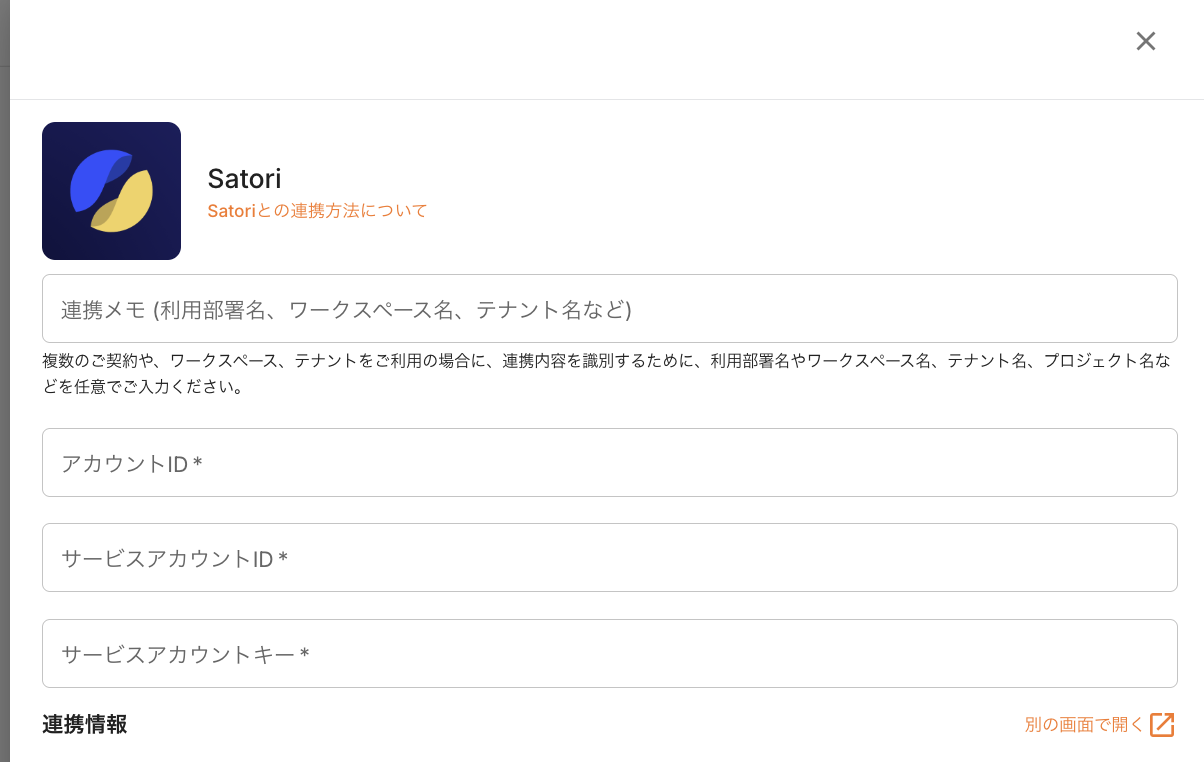Close the Satori integration dialog
The height and width of the screenshot is (762, 1204).
click(1146, 41)
